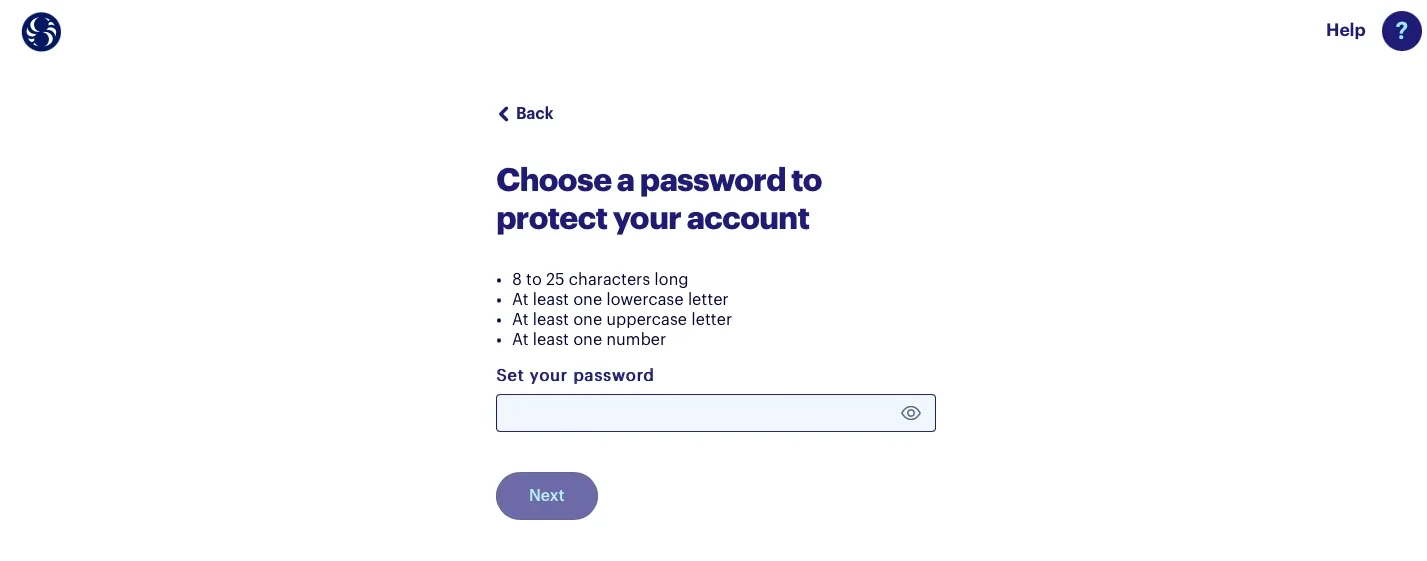Click the 'At least one uppercase letter' requirement
1427x561 pixels.
coord(622,319)
